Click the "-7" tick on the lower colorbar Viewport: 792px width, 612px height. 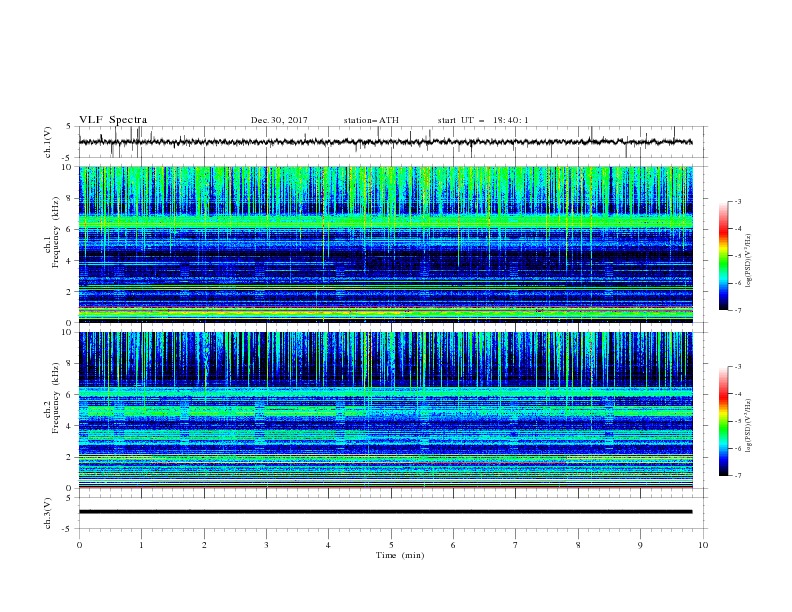(x=737, y=475)
